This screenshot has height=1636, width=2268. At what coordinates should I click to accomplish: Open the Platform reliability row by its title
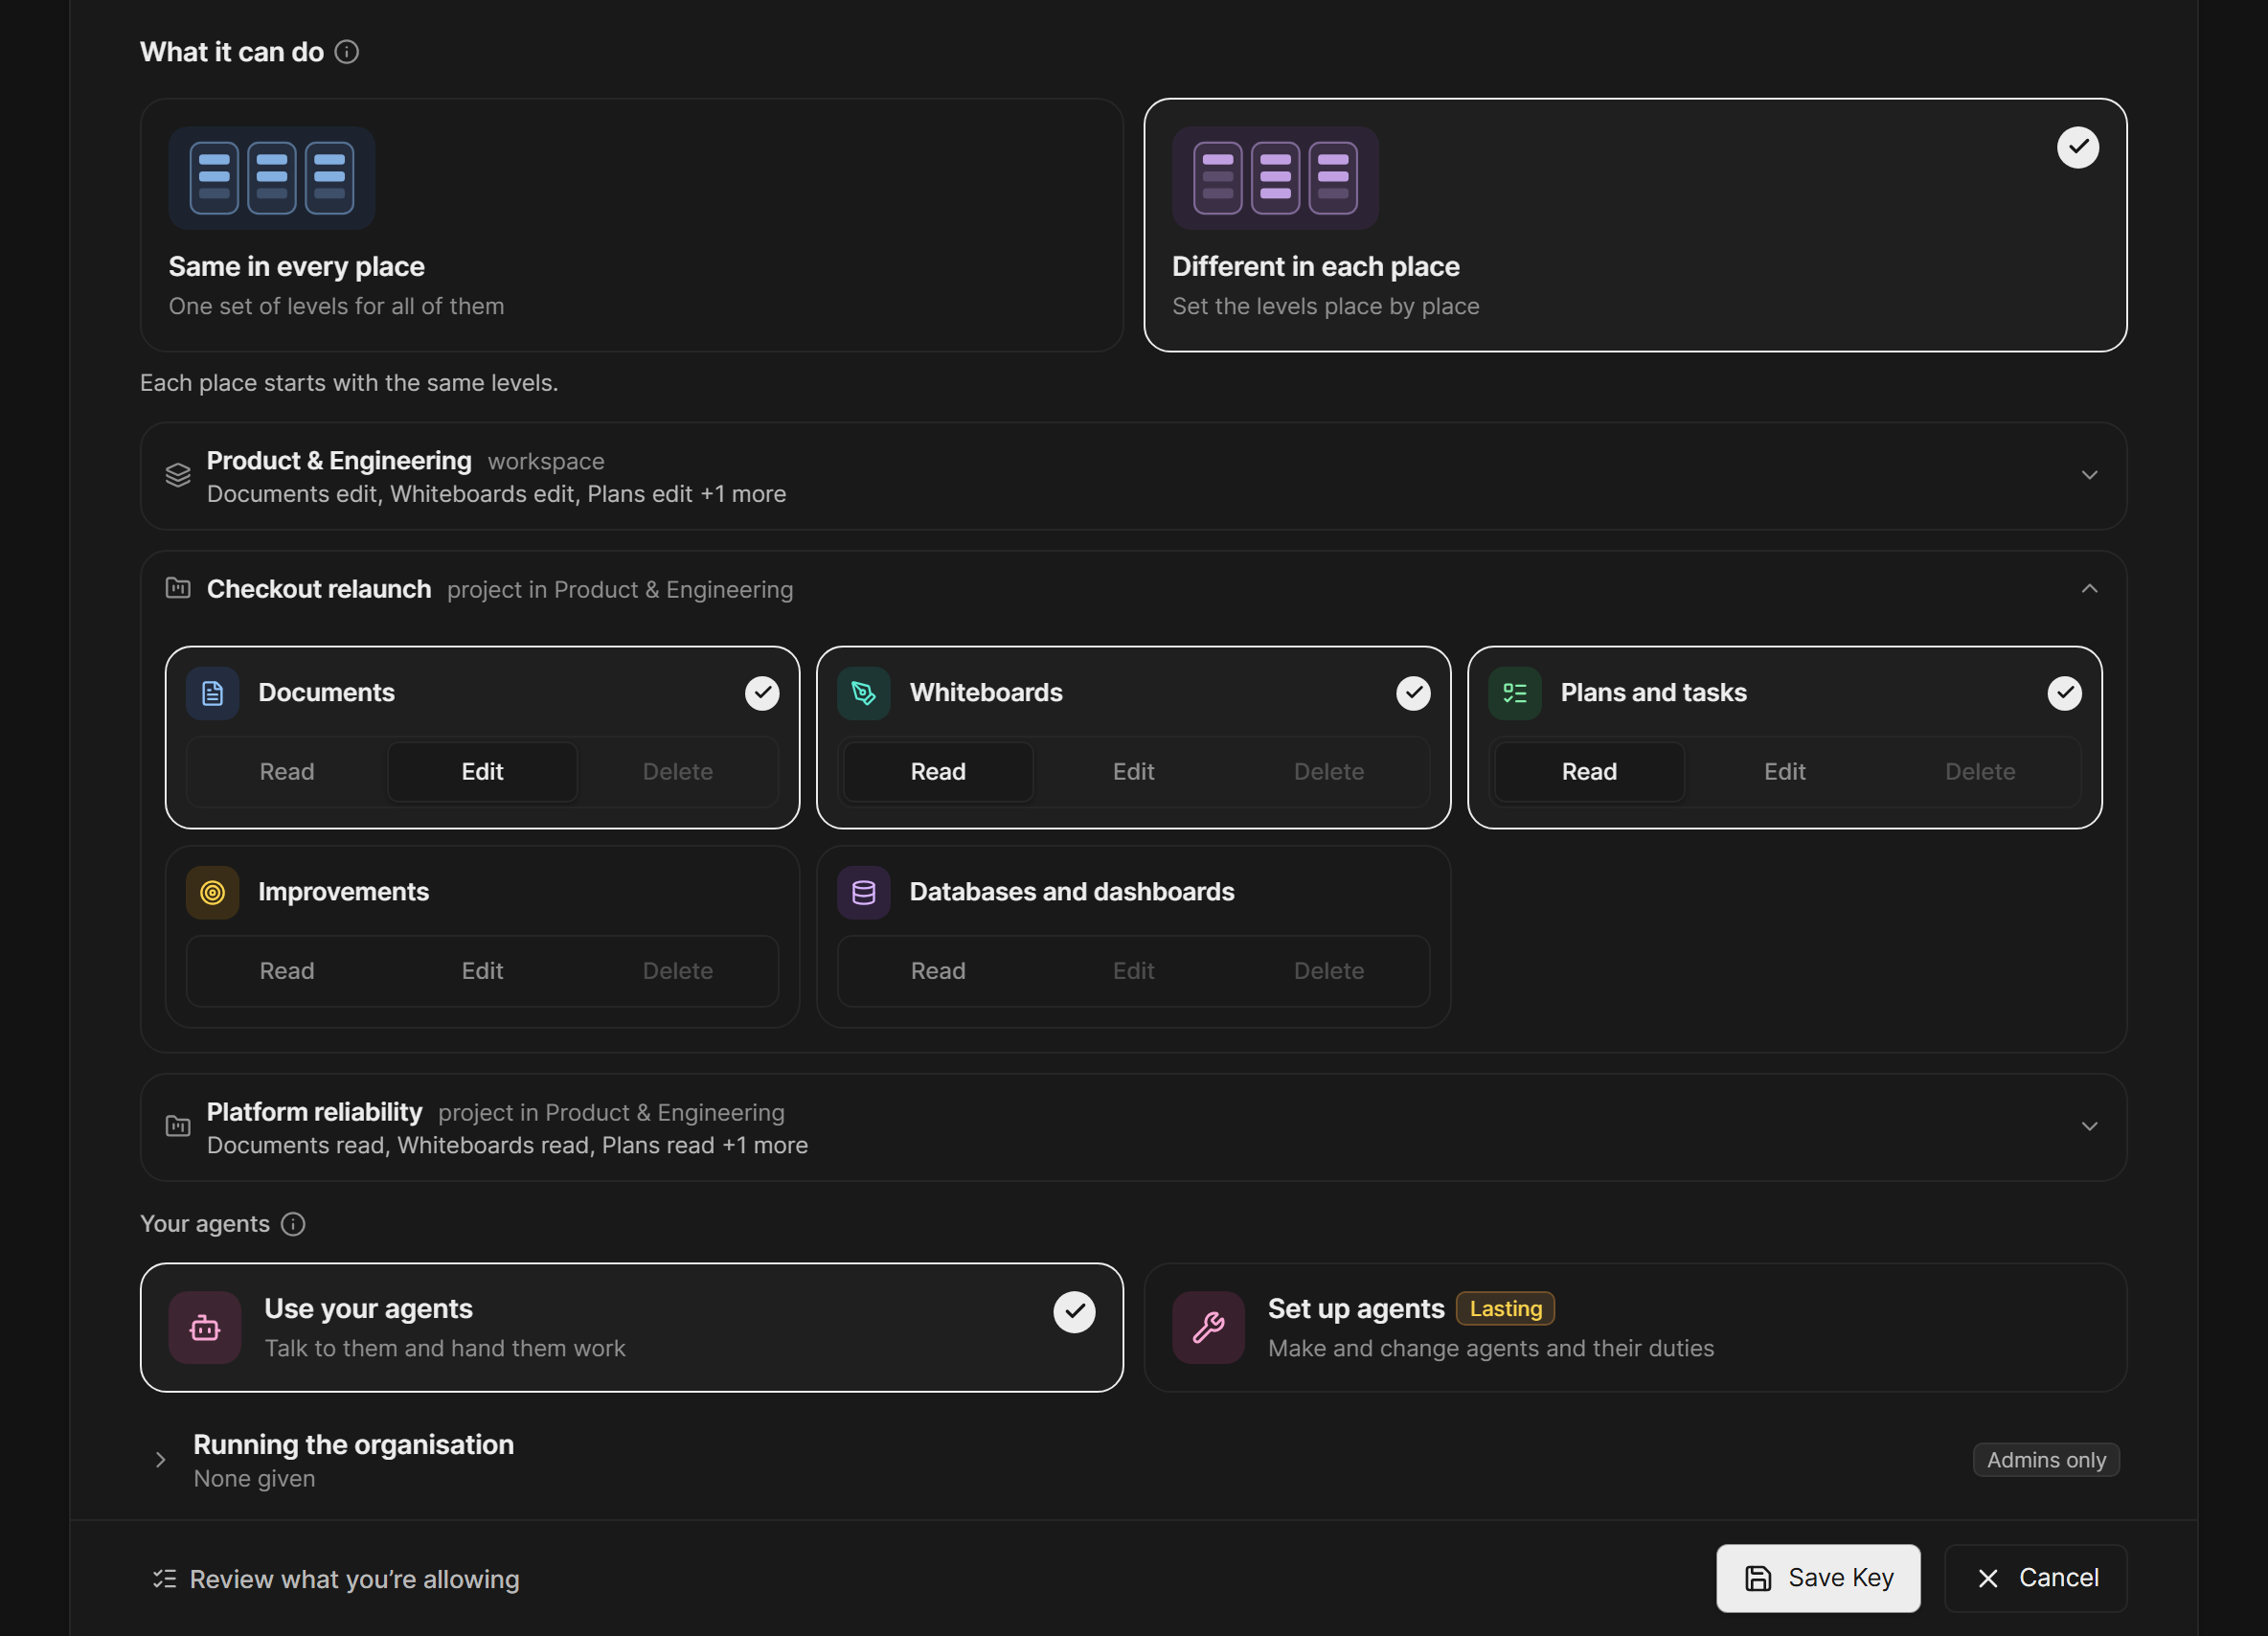coord(314,1112)
